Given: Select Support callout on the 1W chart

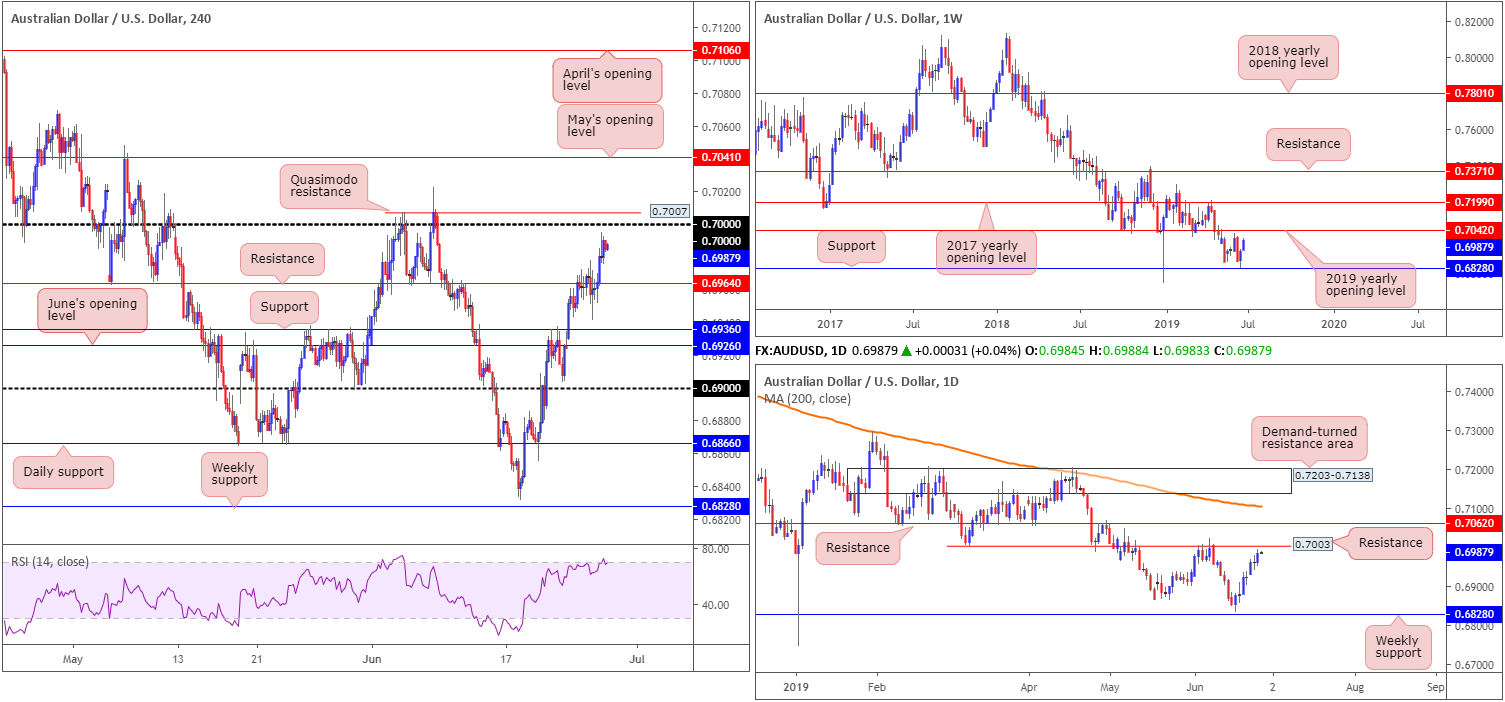Looking at the screenshot, I should pos(851,245).
